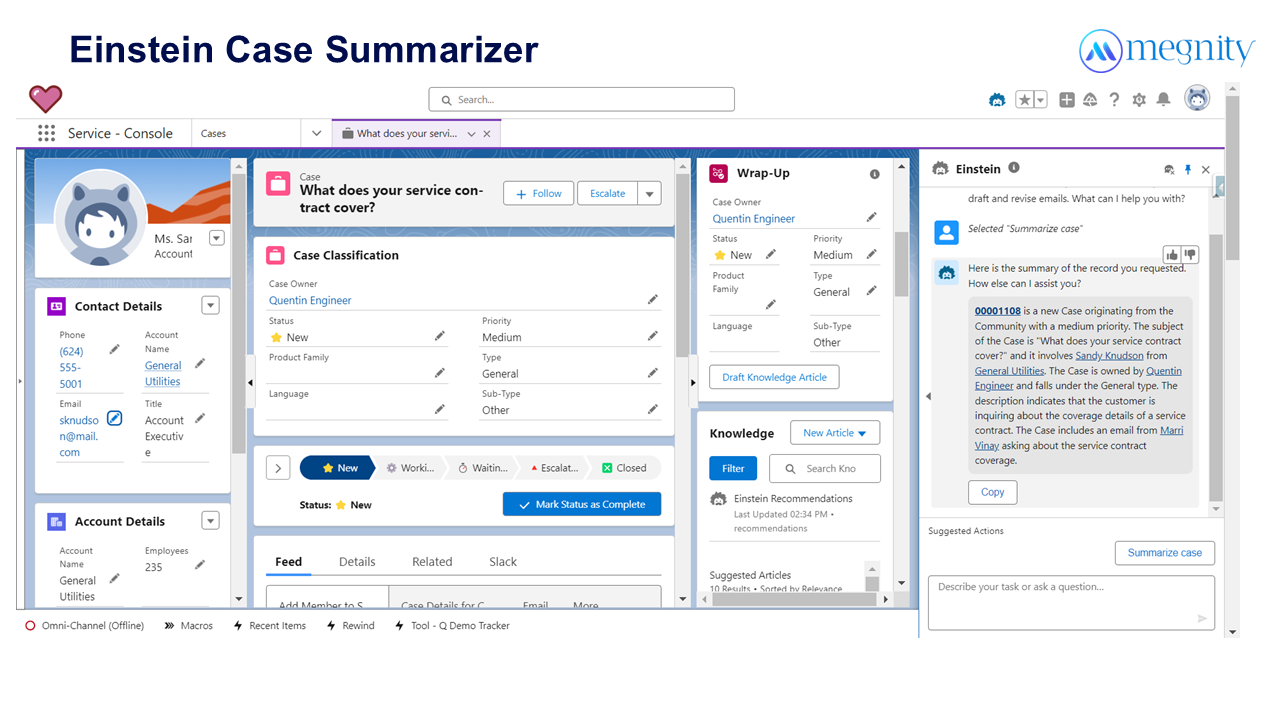Open case 00001108 link in summary

tap(998, 311)
